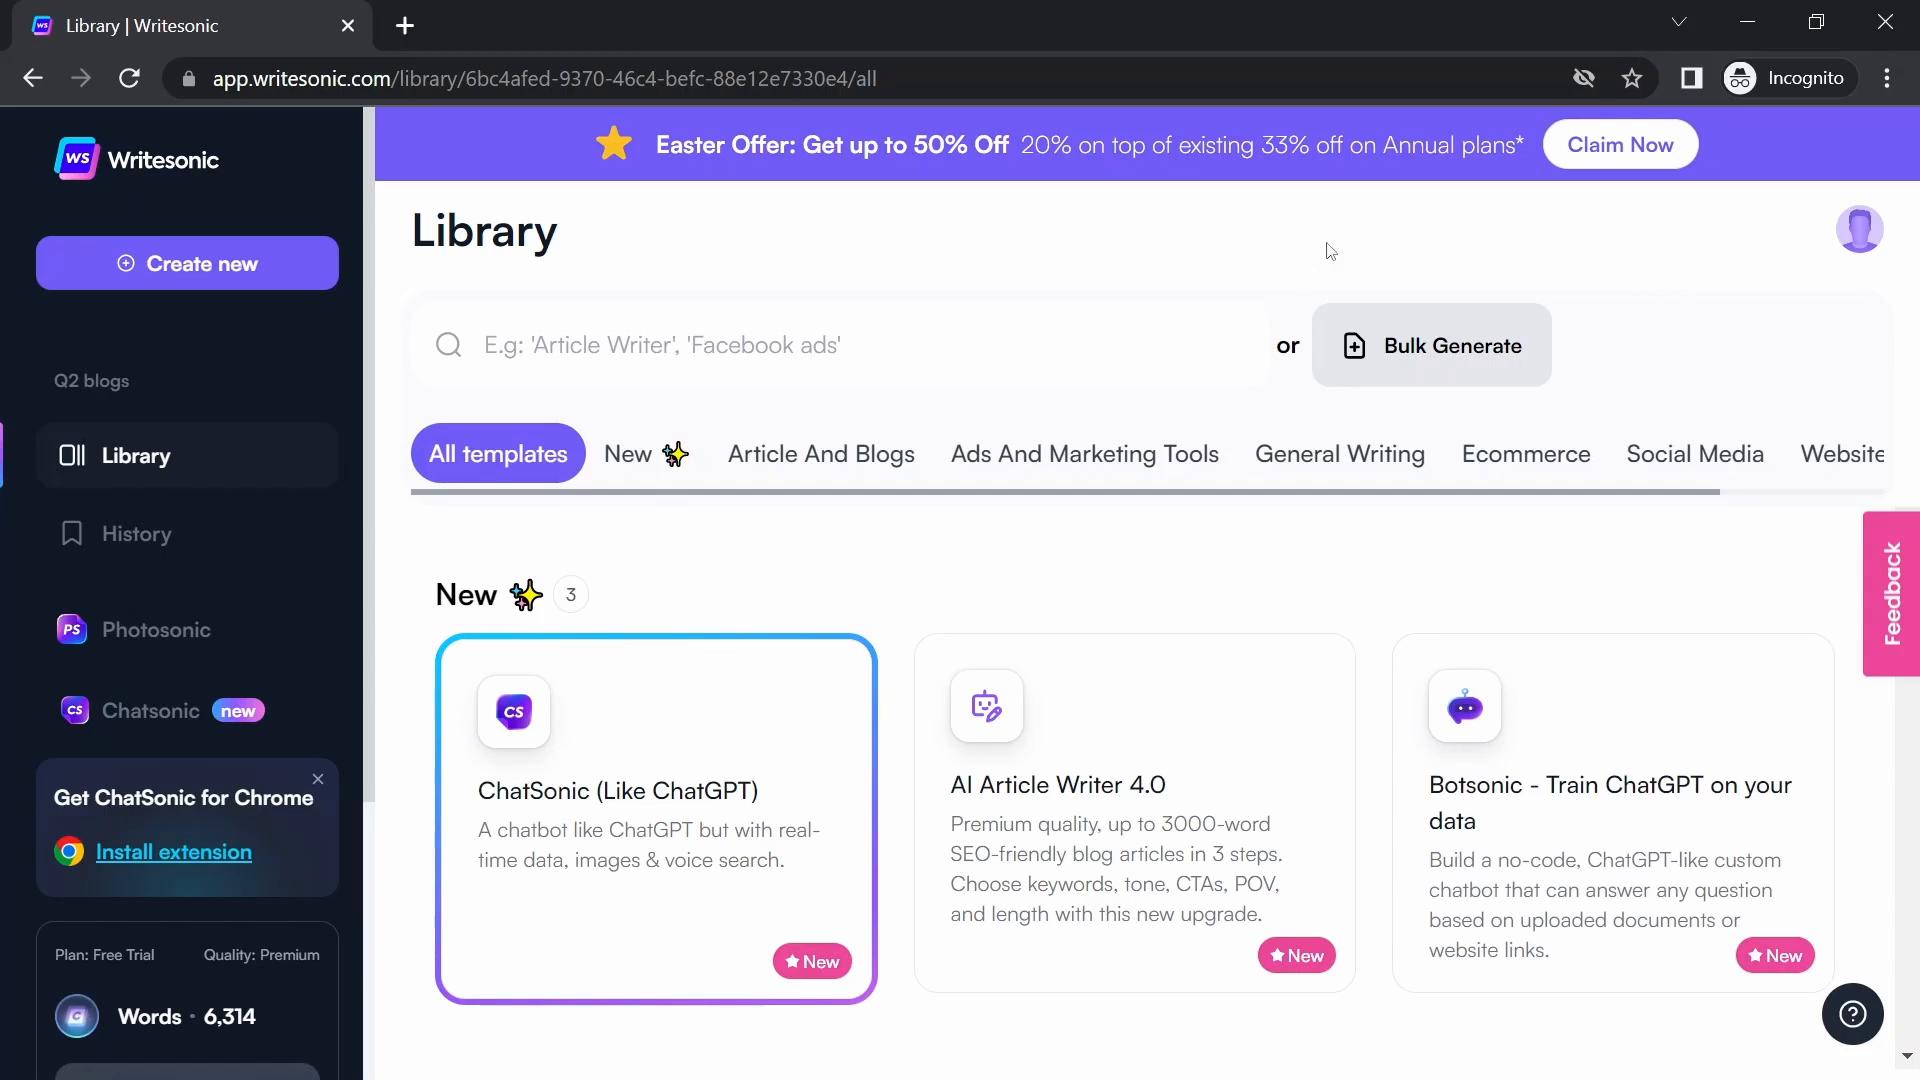Open the Library panel icon
The image size is (1920, 1080).
tap(71, 455)
